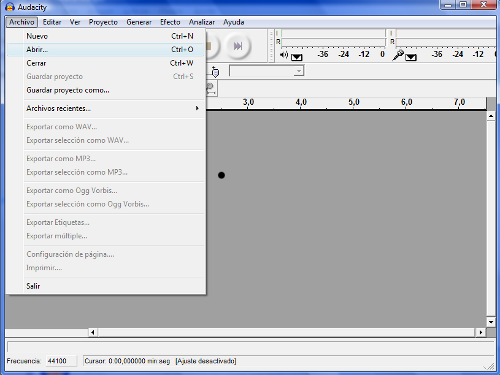Click the Cursor position status text
500x375 pixels.
[x=127, y=361]
